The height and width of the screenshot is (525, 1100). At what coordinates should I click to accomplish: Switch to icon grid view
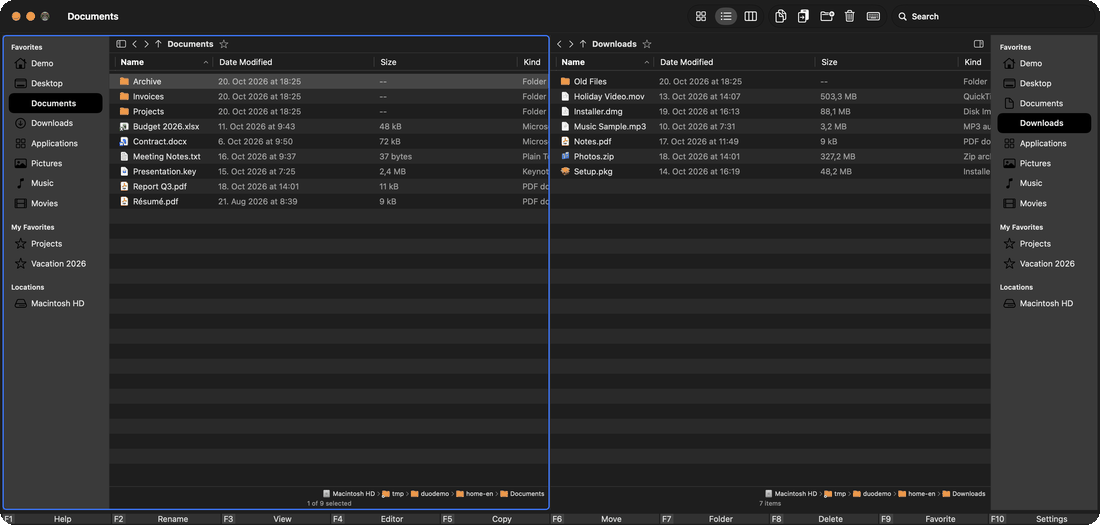tap(700, 16)
